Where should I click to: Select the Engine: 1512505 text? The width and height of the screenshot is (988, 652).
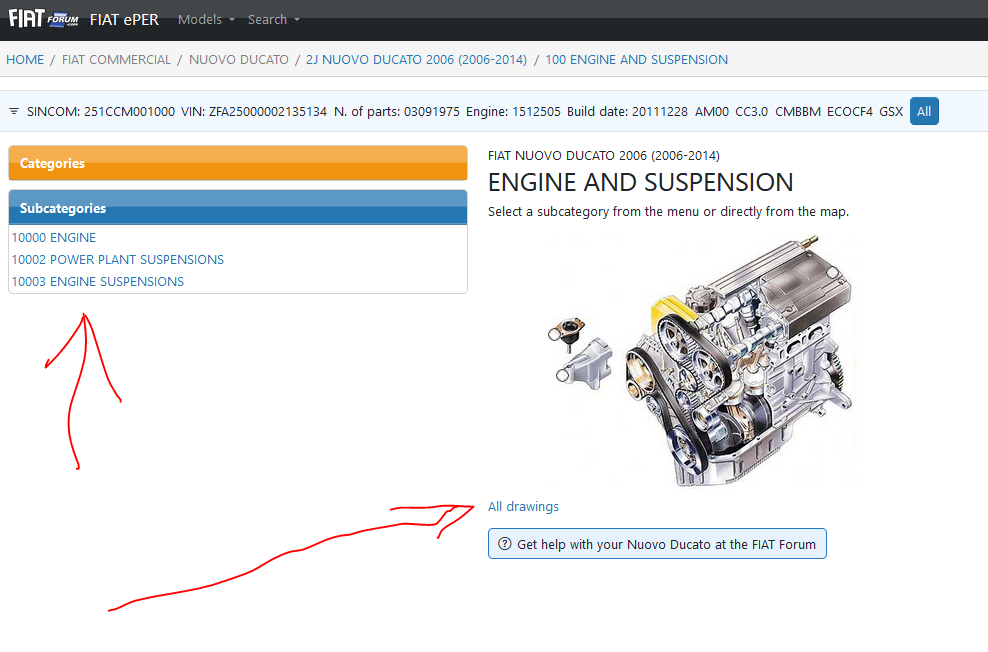(x=513, y=112)
